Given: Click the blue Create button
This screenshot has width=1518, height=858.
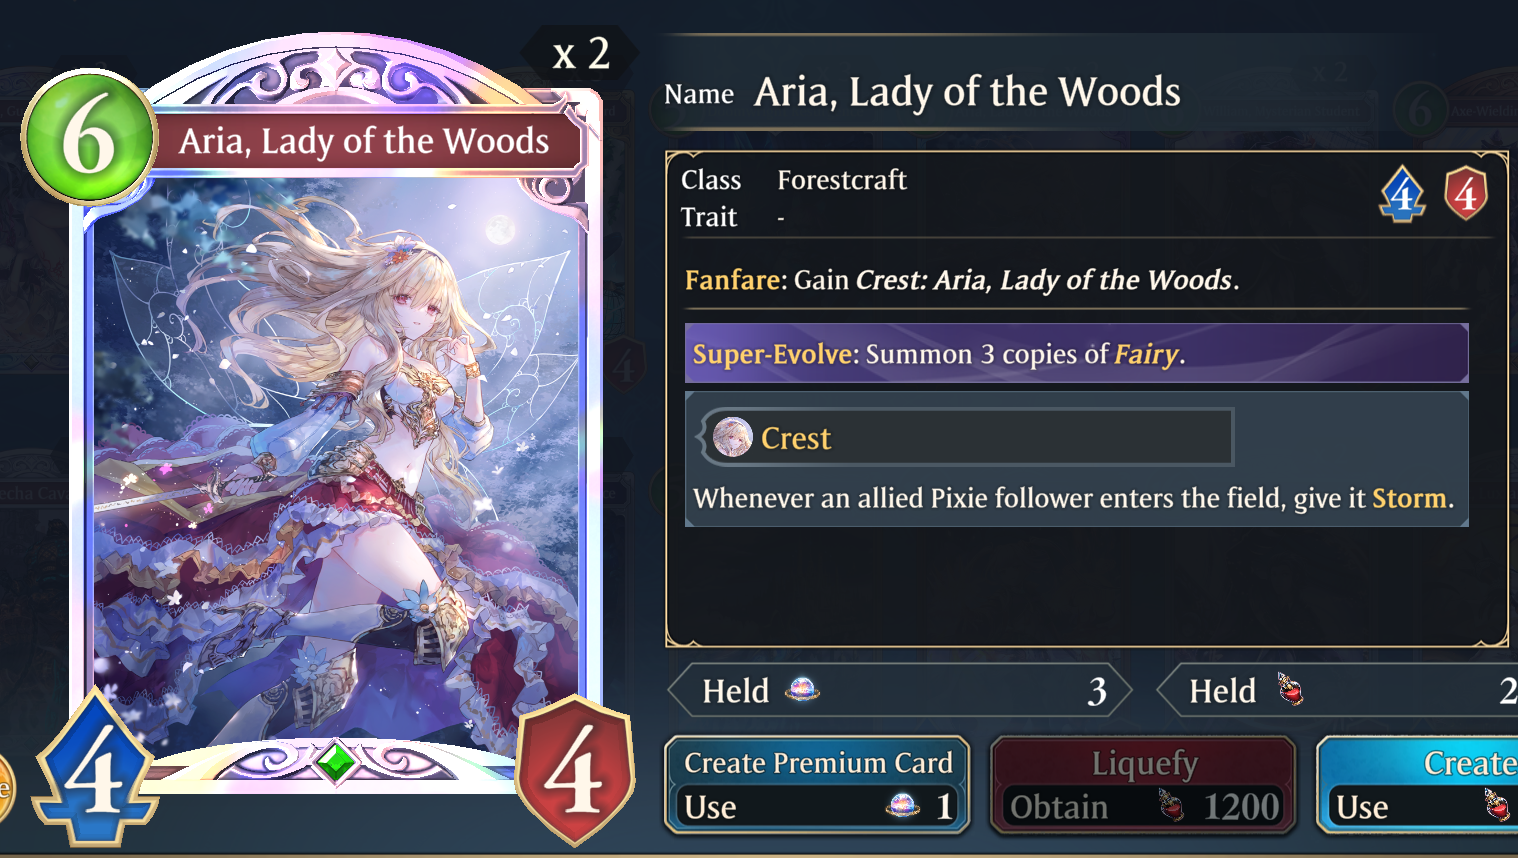Looking at the screenshot, I should tap(1418, 785).
